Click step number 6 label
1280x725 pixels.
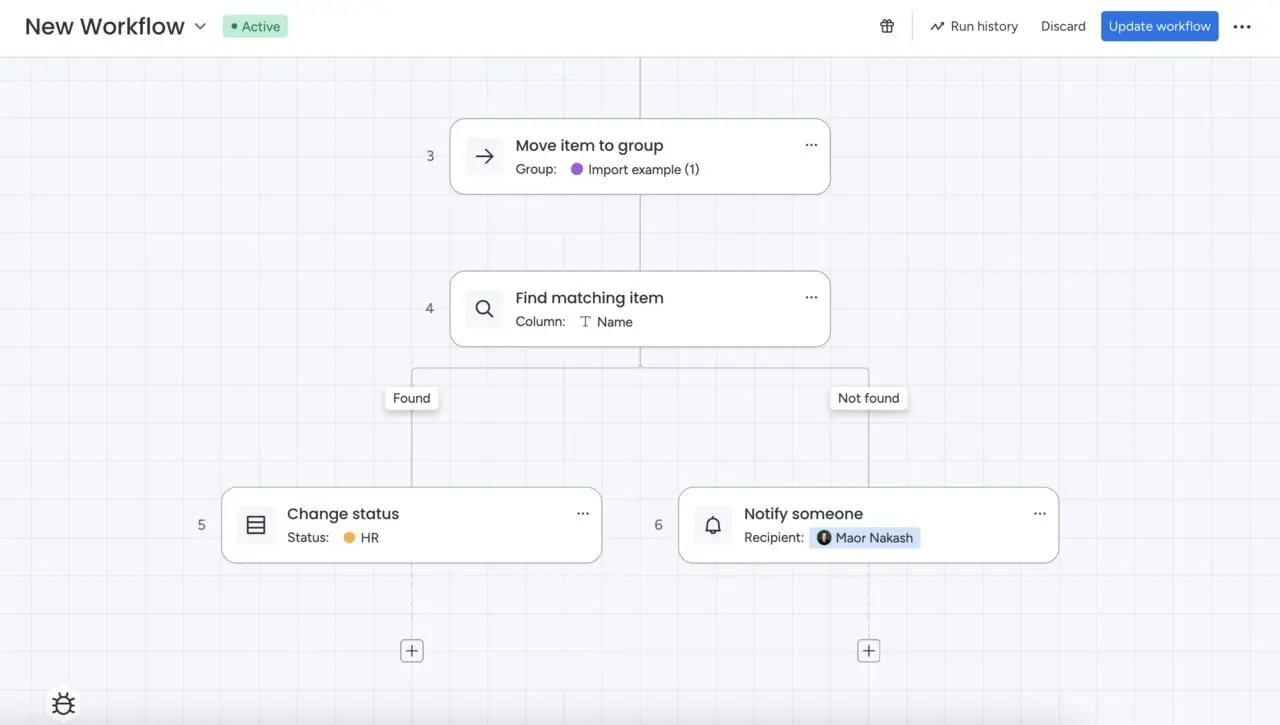coord(658,524)
